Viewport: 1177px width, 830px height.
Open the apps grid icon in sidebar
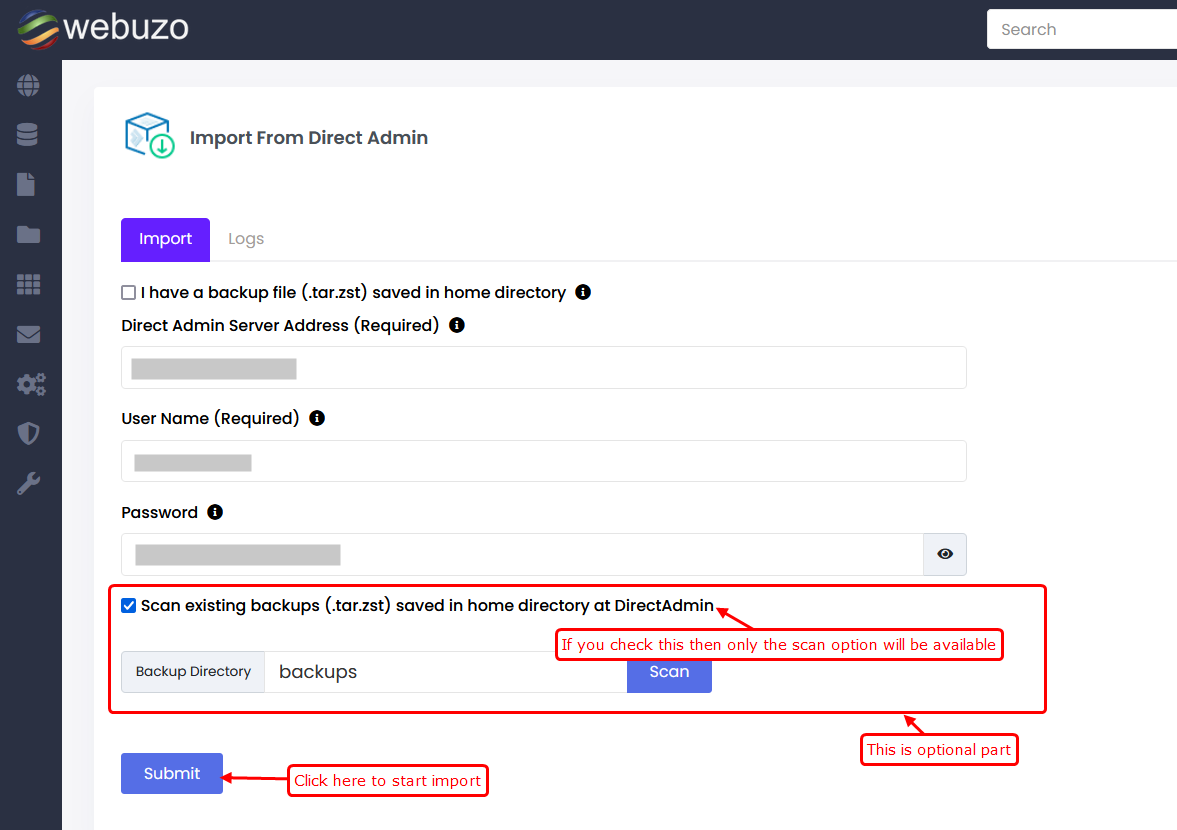[x=28, y=285]
